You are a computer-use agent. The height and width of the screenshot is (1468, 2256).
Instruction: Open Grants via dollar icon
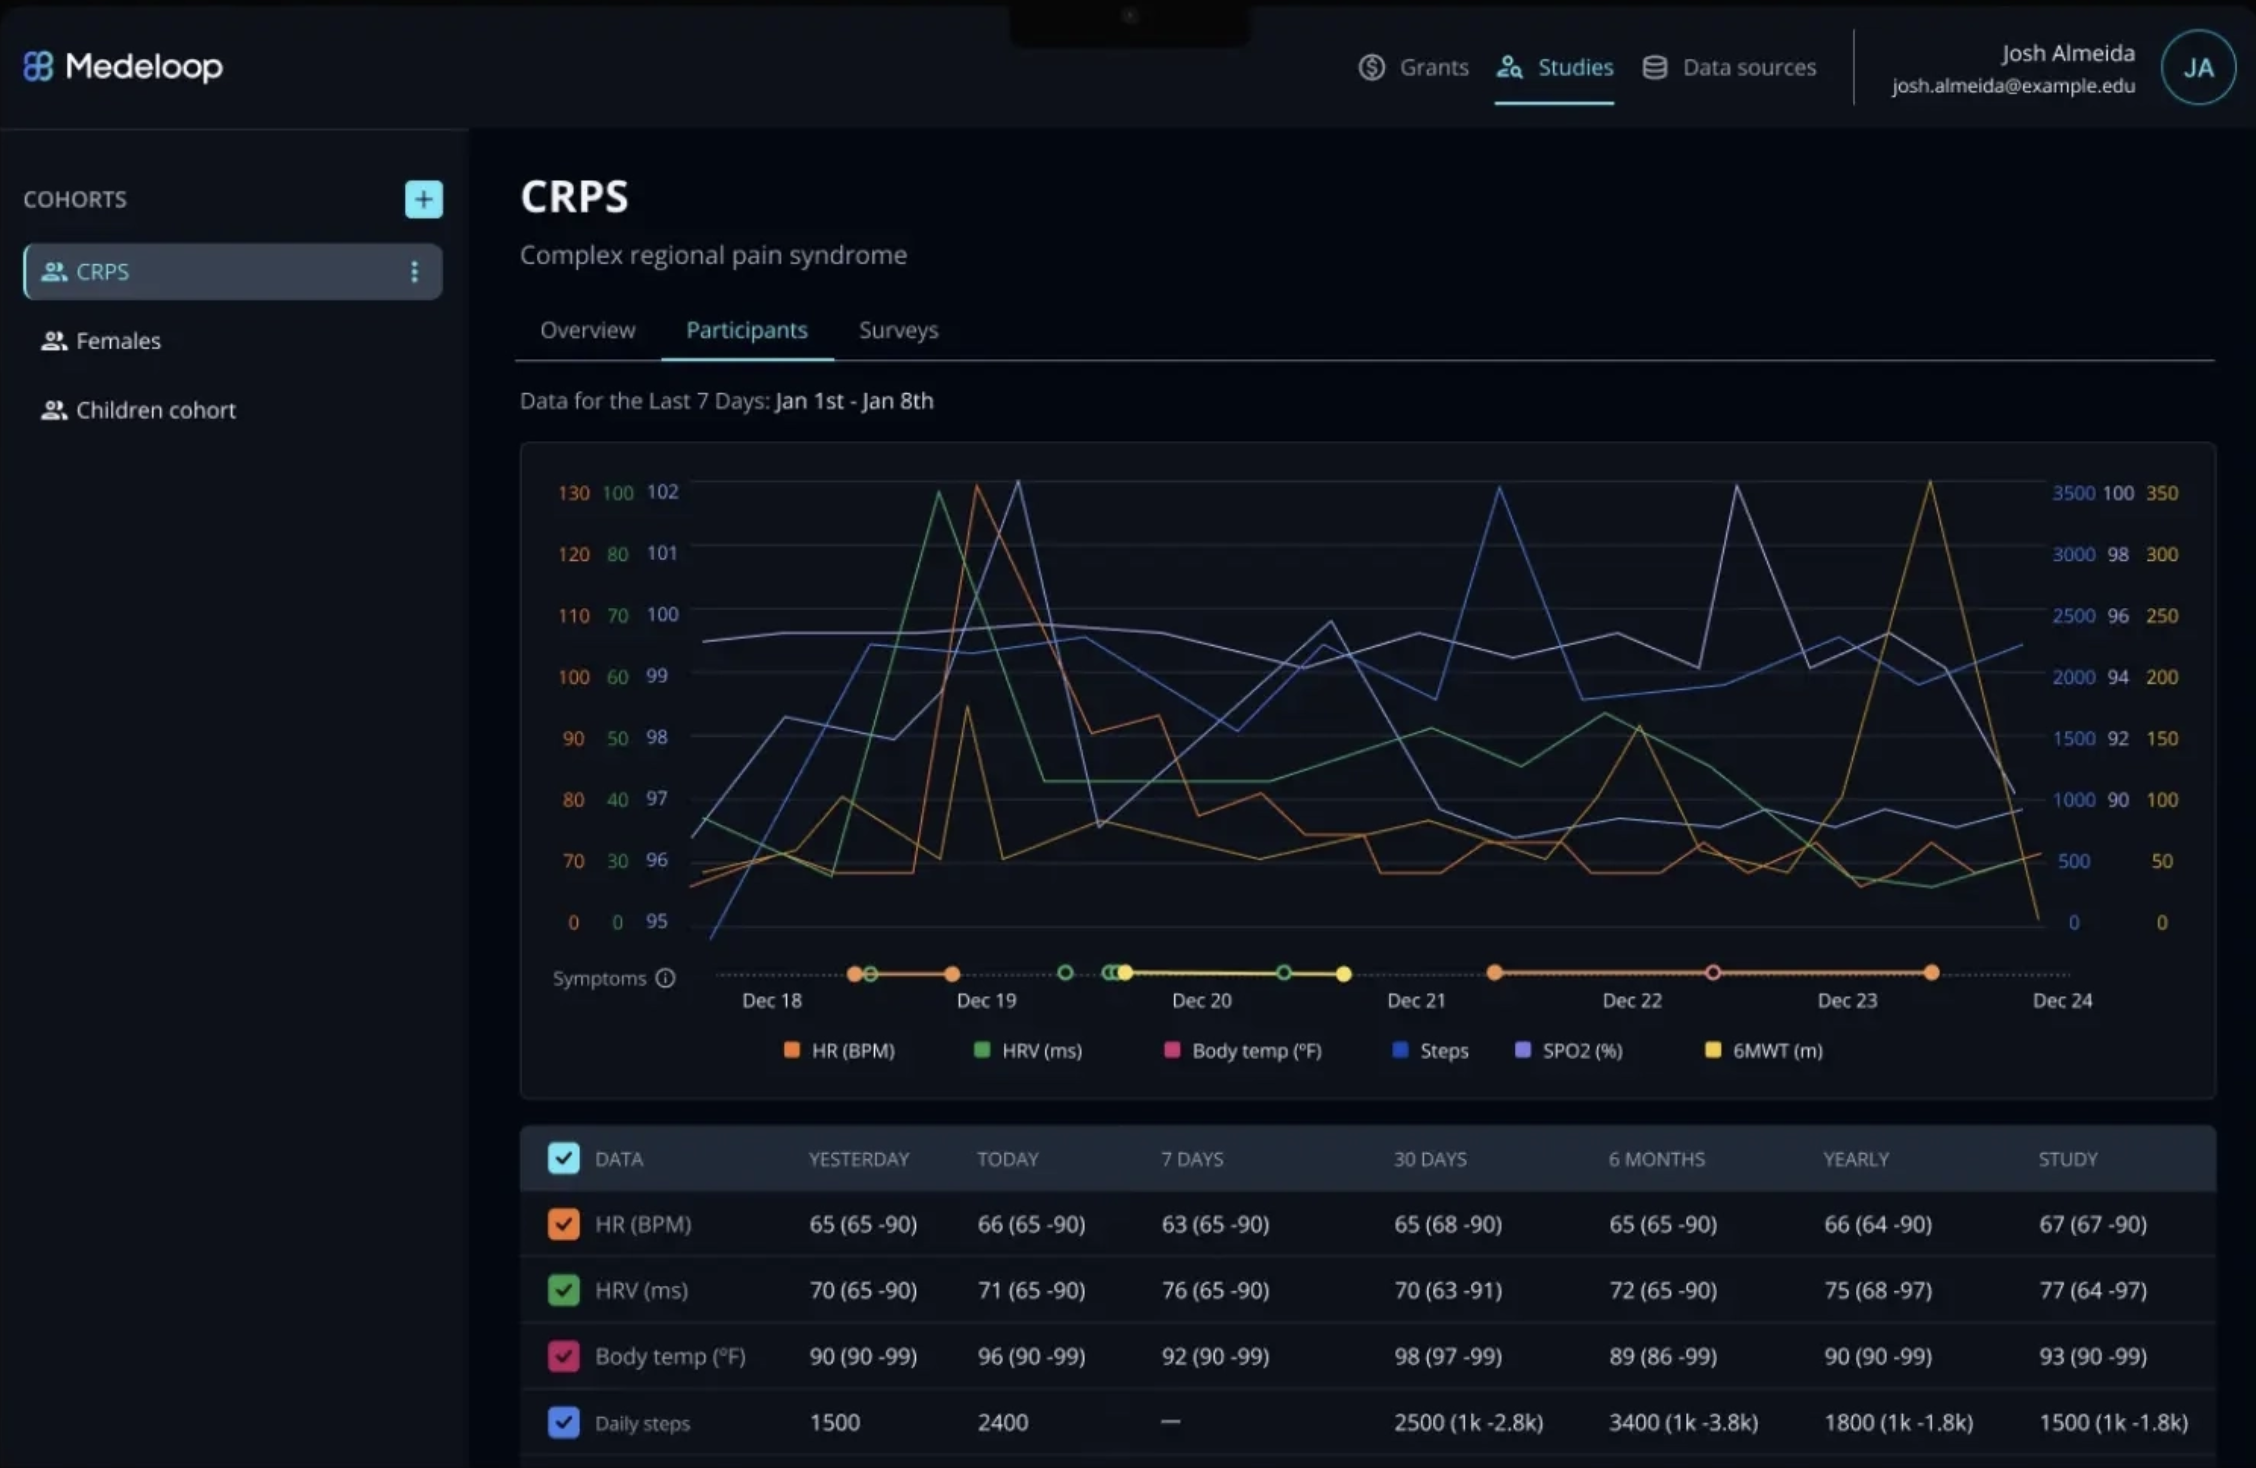tap(1371, 67)
